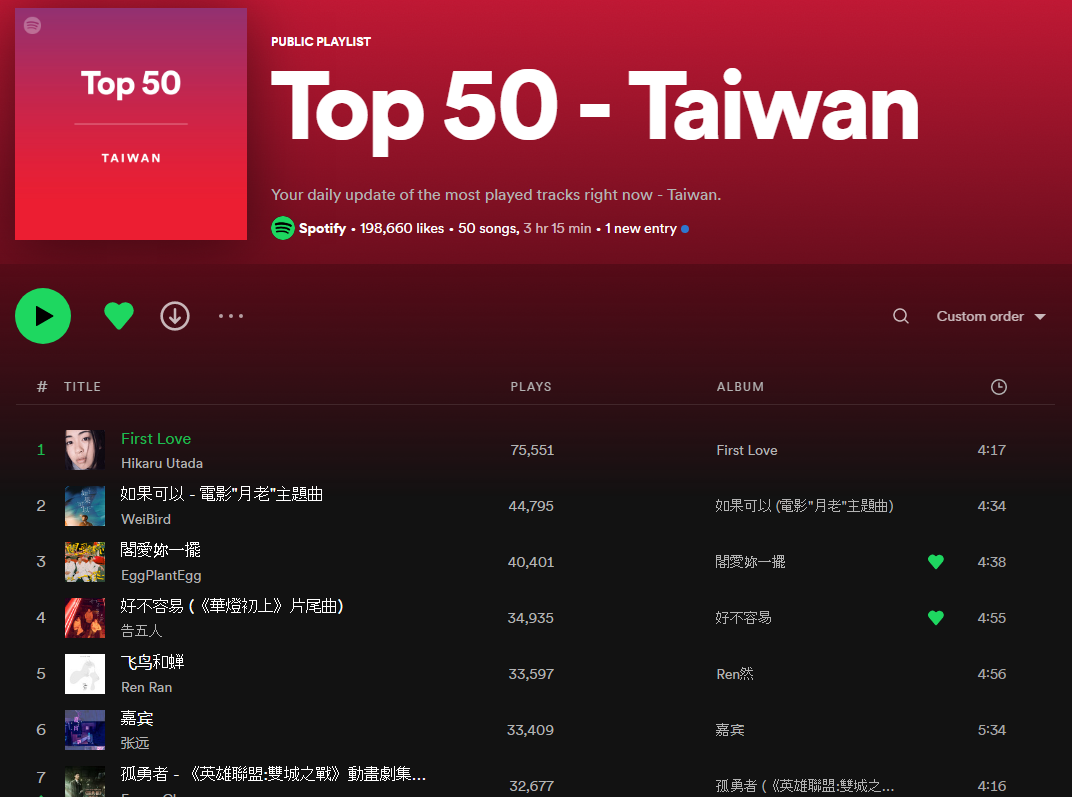Open the Custom order sort dropdown
Viewport: 1072px width, 797px height.
point(991,316)
